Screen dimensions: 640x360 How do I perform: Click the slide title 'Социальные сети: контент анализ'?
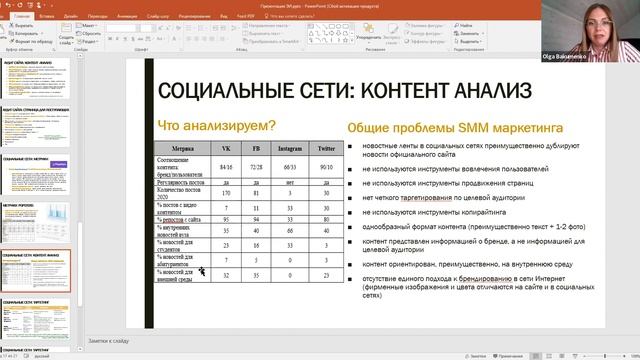coord(344,91)
